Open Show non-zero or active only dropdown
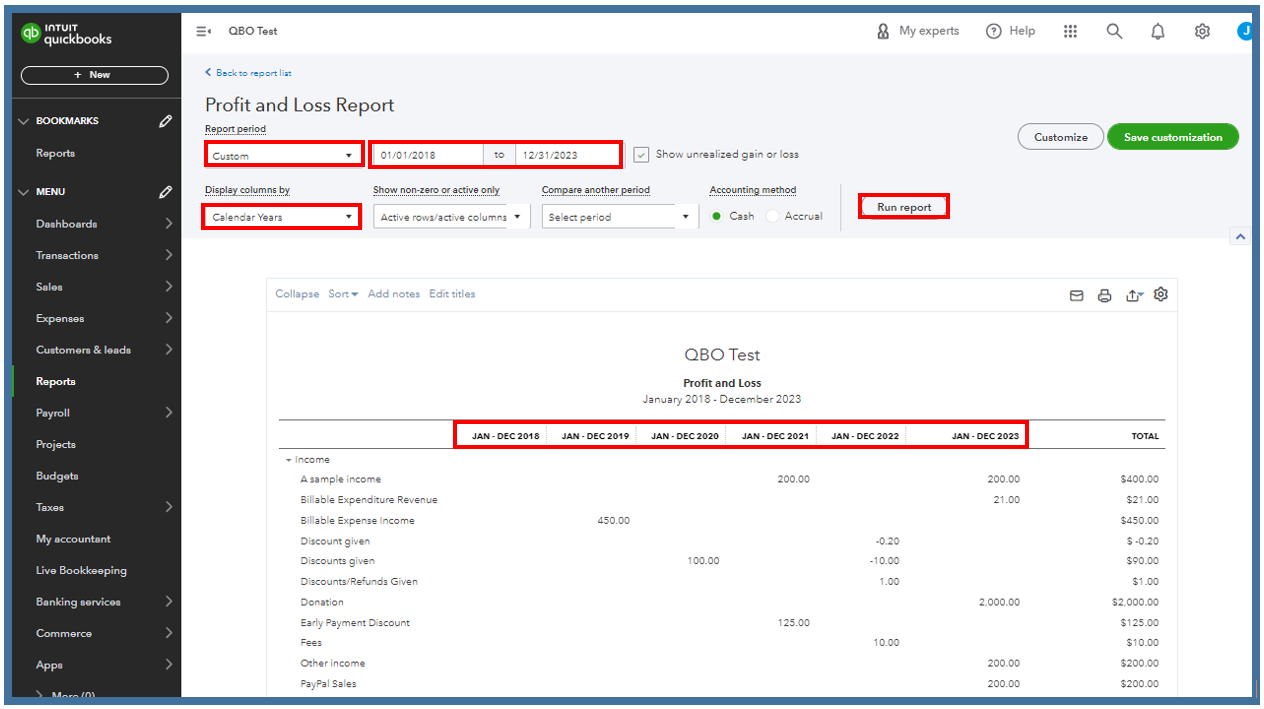 click(x=451, y=217)
